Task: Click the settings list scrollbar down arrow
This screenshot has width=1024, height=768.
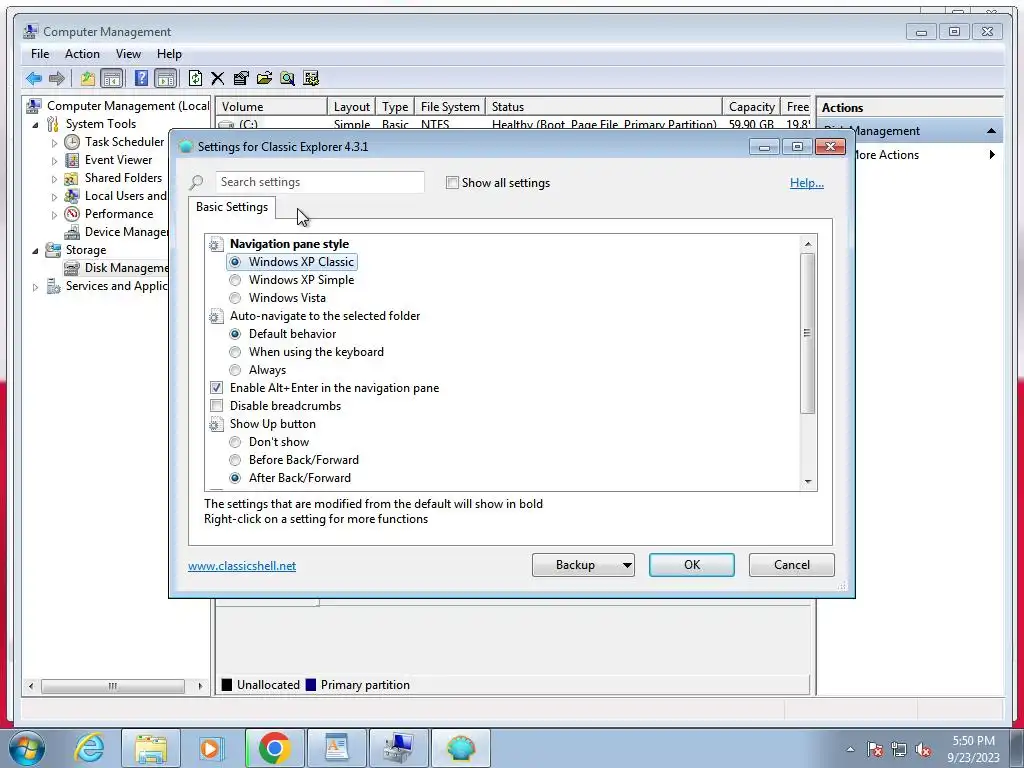Action: point(808,482)
